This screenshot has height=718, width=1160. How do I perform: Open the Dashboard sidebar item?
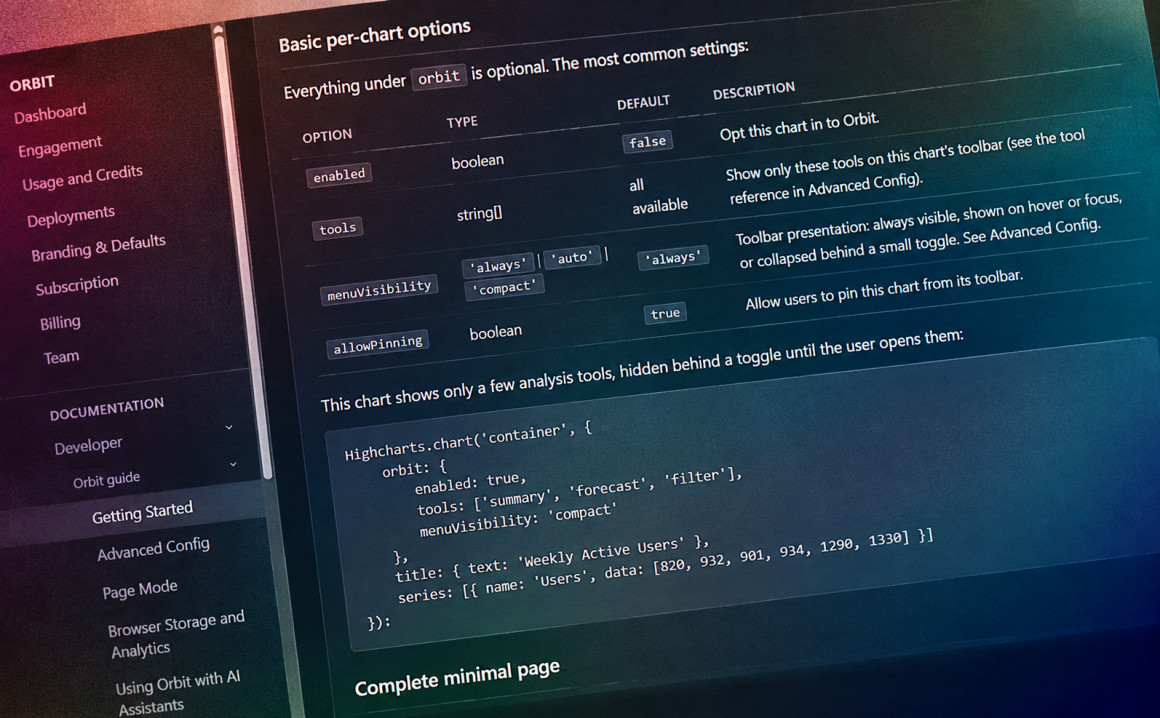(x=50, y=113)
